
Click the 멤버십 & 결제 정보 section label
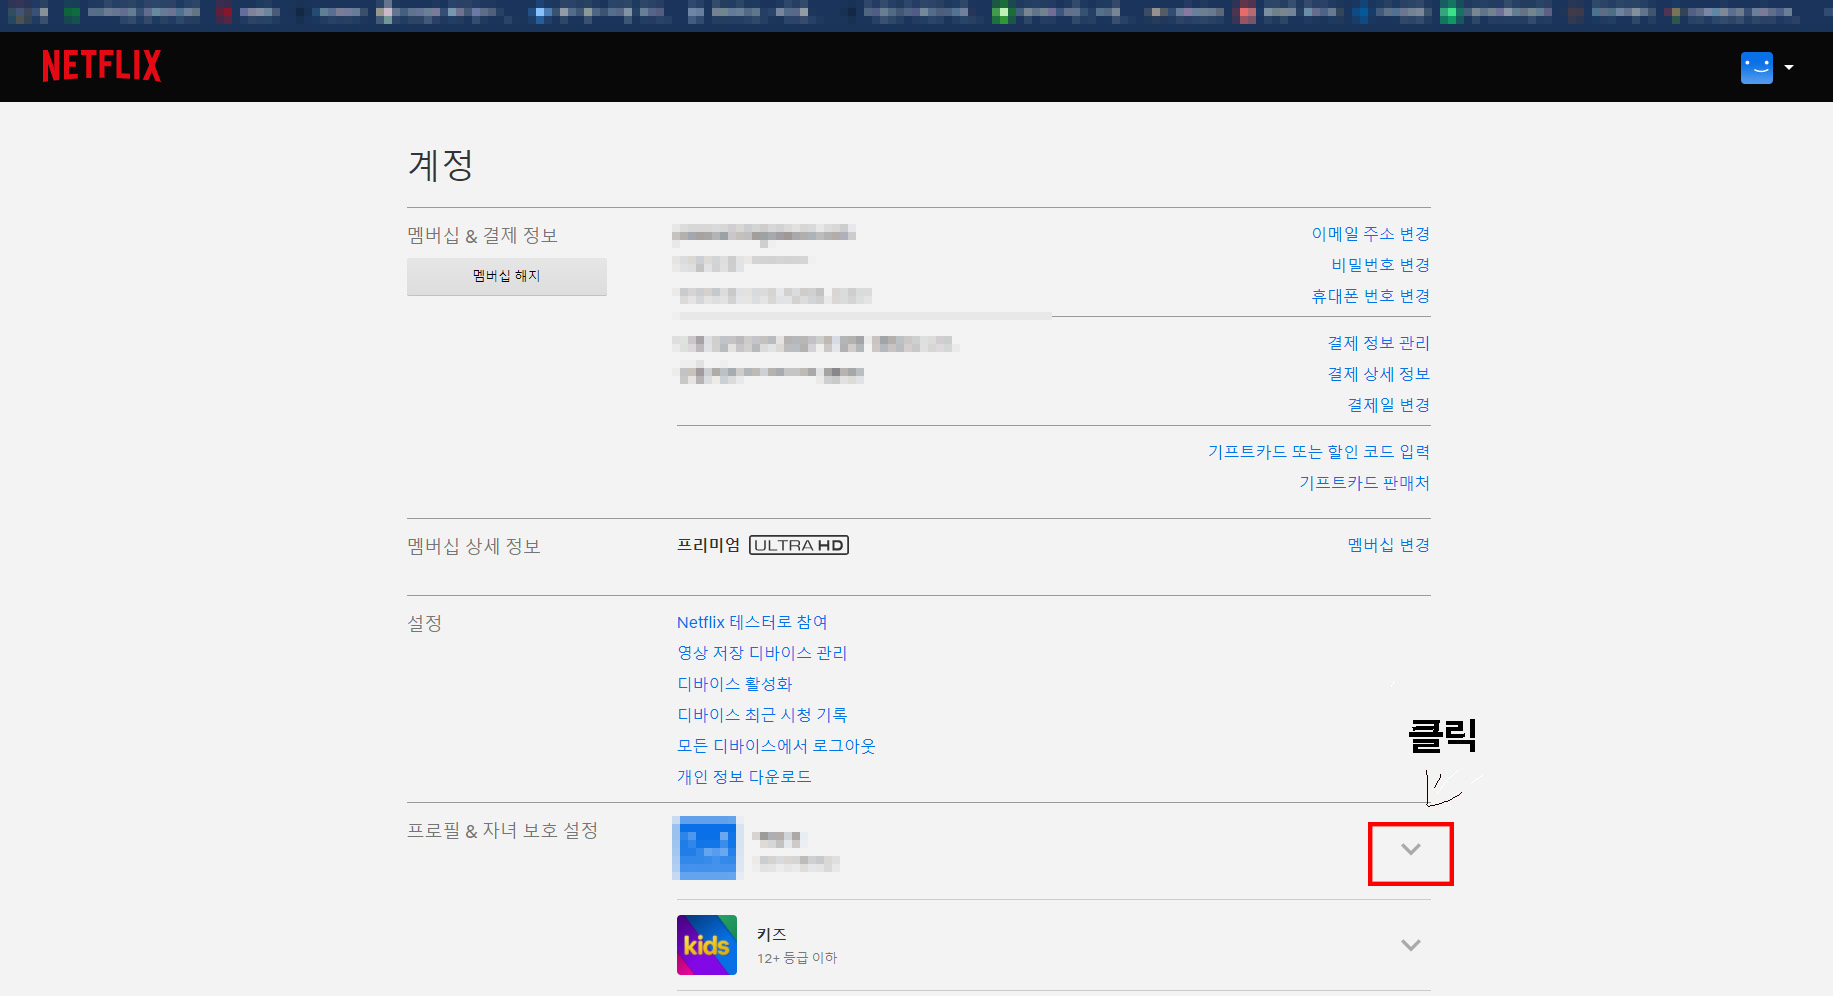pyautogui.click(x=482, y=235)
